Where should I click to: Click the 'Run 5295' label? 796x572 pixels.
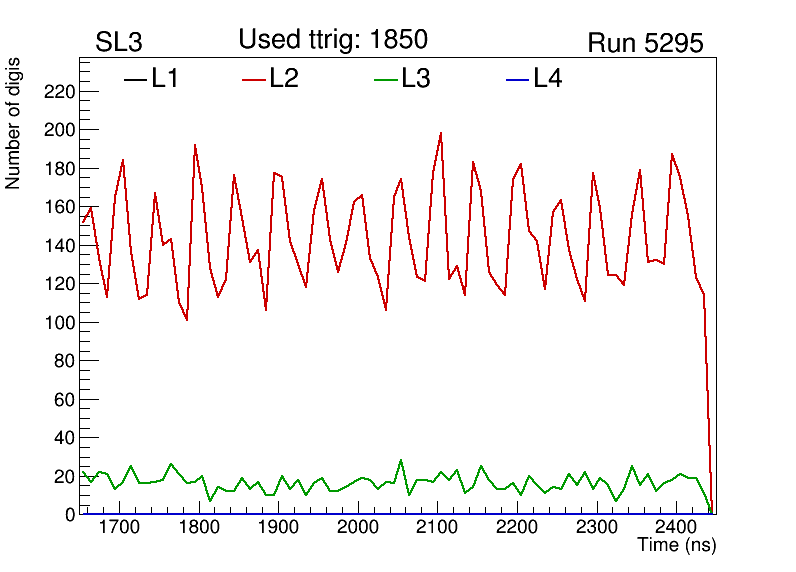pos(645,43)
